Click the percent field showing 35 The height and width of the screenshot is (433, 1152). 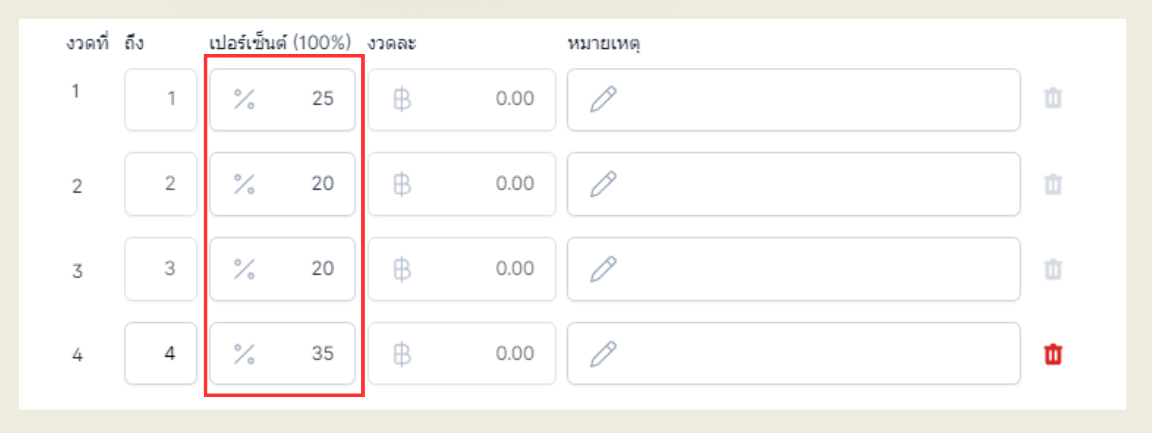click(x=283, y=354)
